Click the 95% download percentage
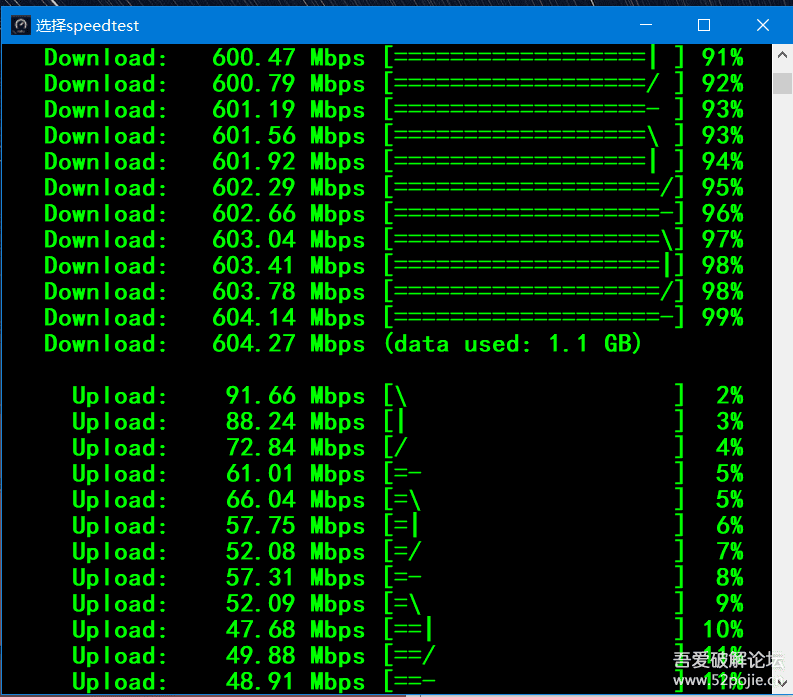 (722, 188)
